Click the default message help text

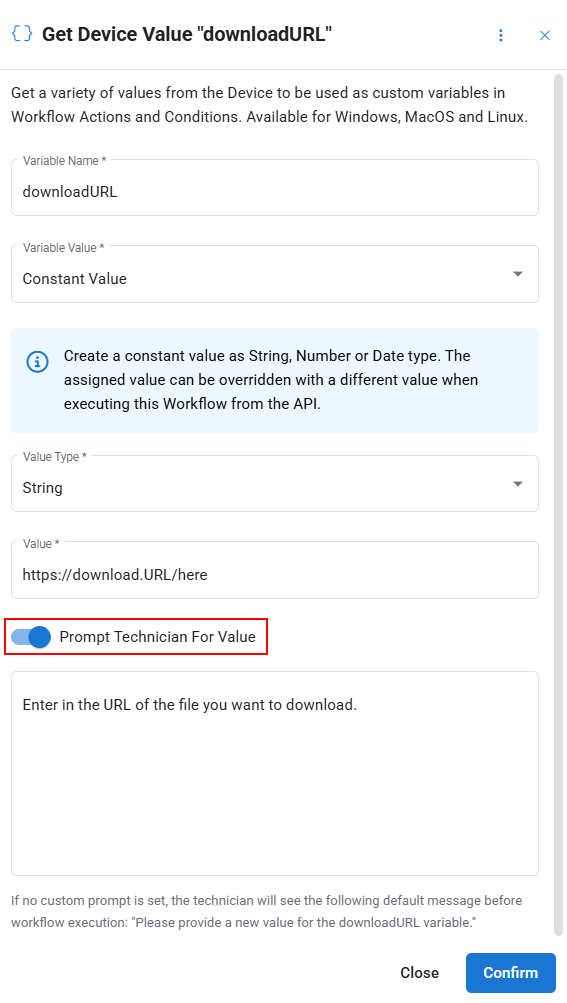[x=267, y=912]
